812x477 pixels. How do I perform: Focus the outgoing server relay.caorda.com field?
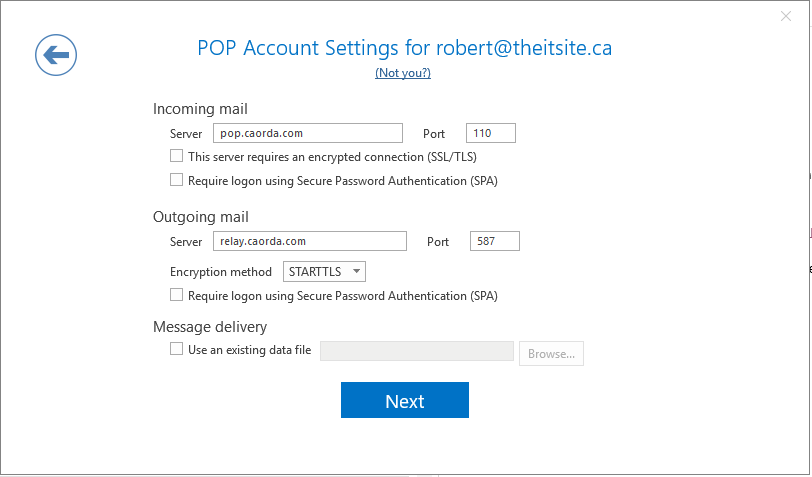click(310, 241)
